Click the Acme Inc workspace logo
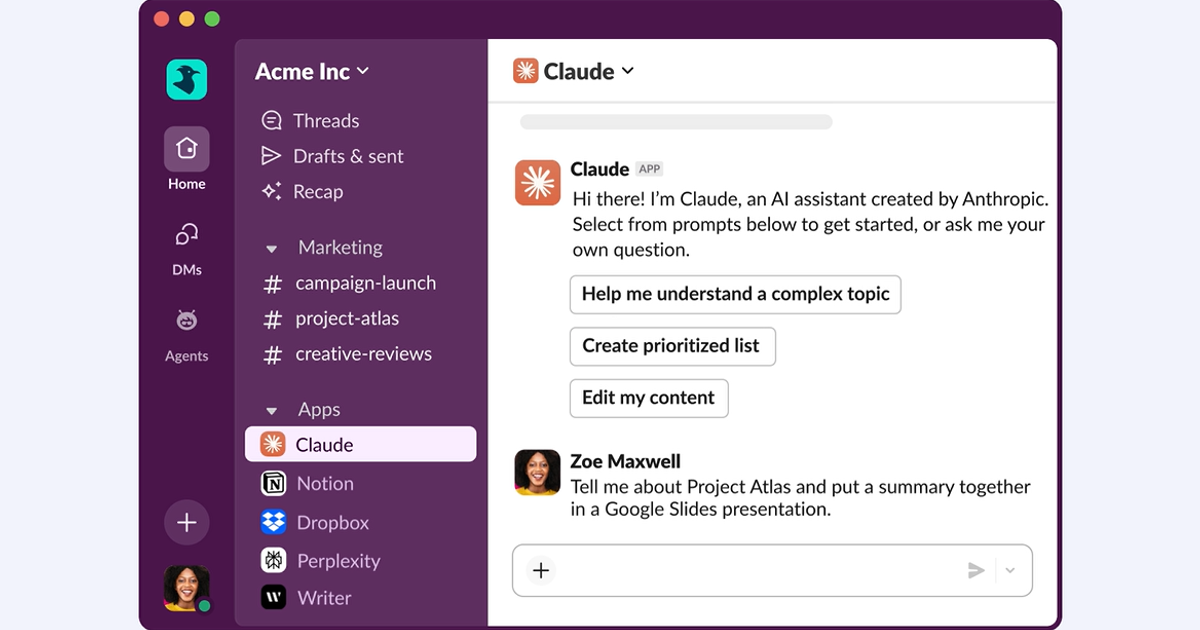The image size is (1200, 630). (x=187, y=80)
